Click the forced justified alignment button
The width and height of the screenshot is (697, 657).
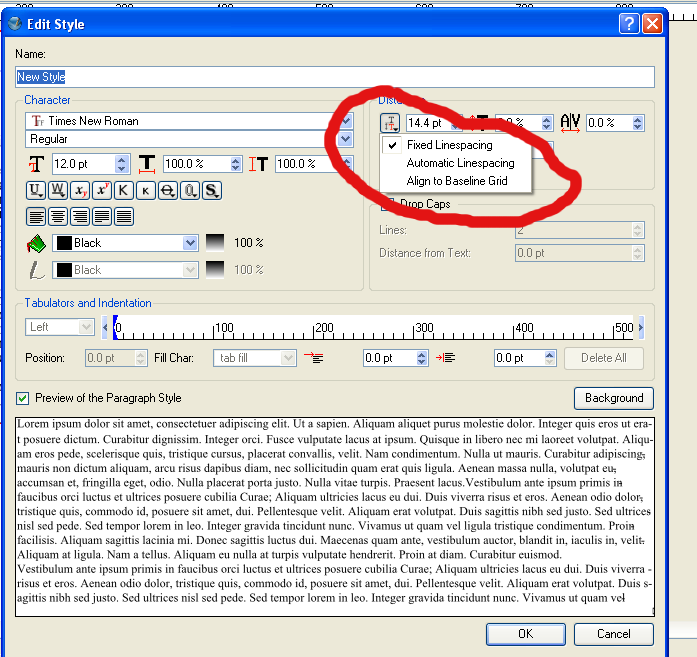124,216
